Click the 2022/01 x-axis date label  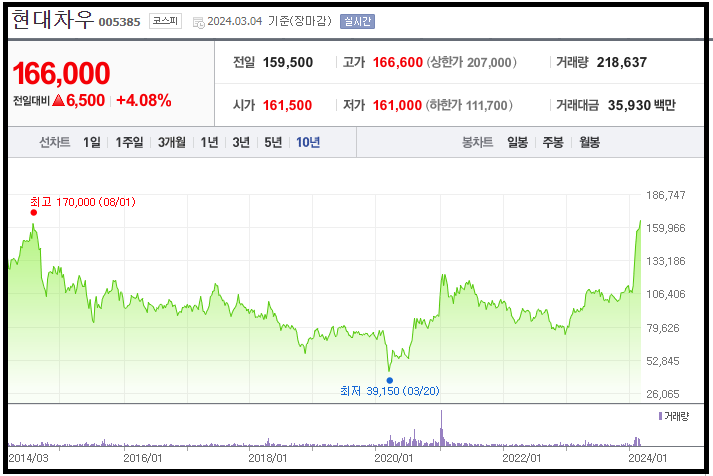pyautogui.click(x=522, y=458)
